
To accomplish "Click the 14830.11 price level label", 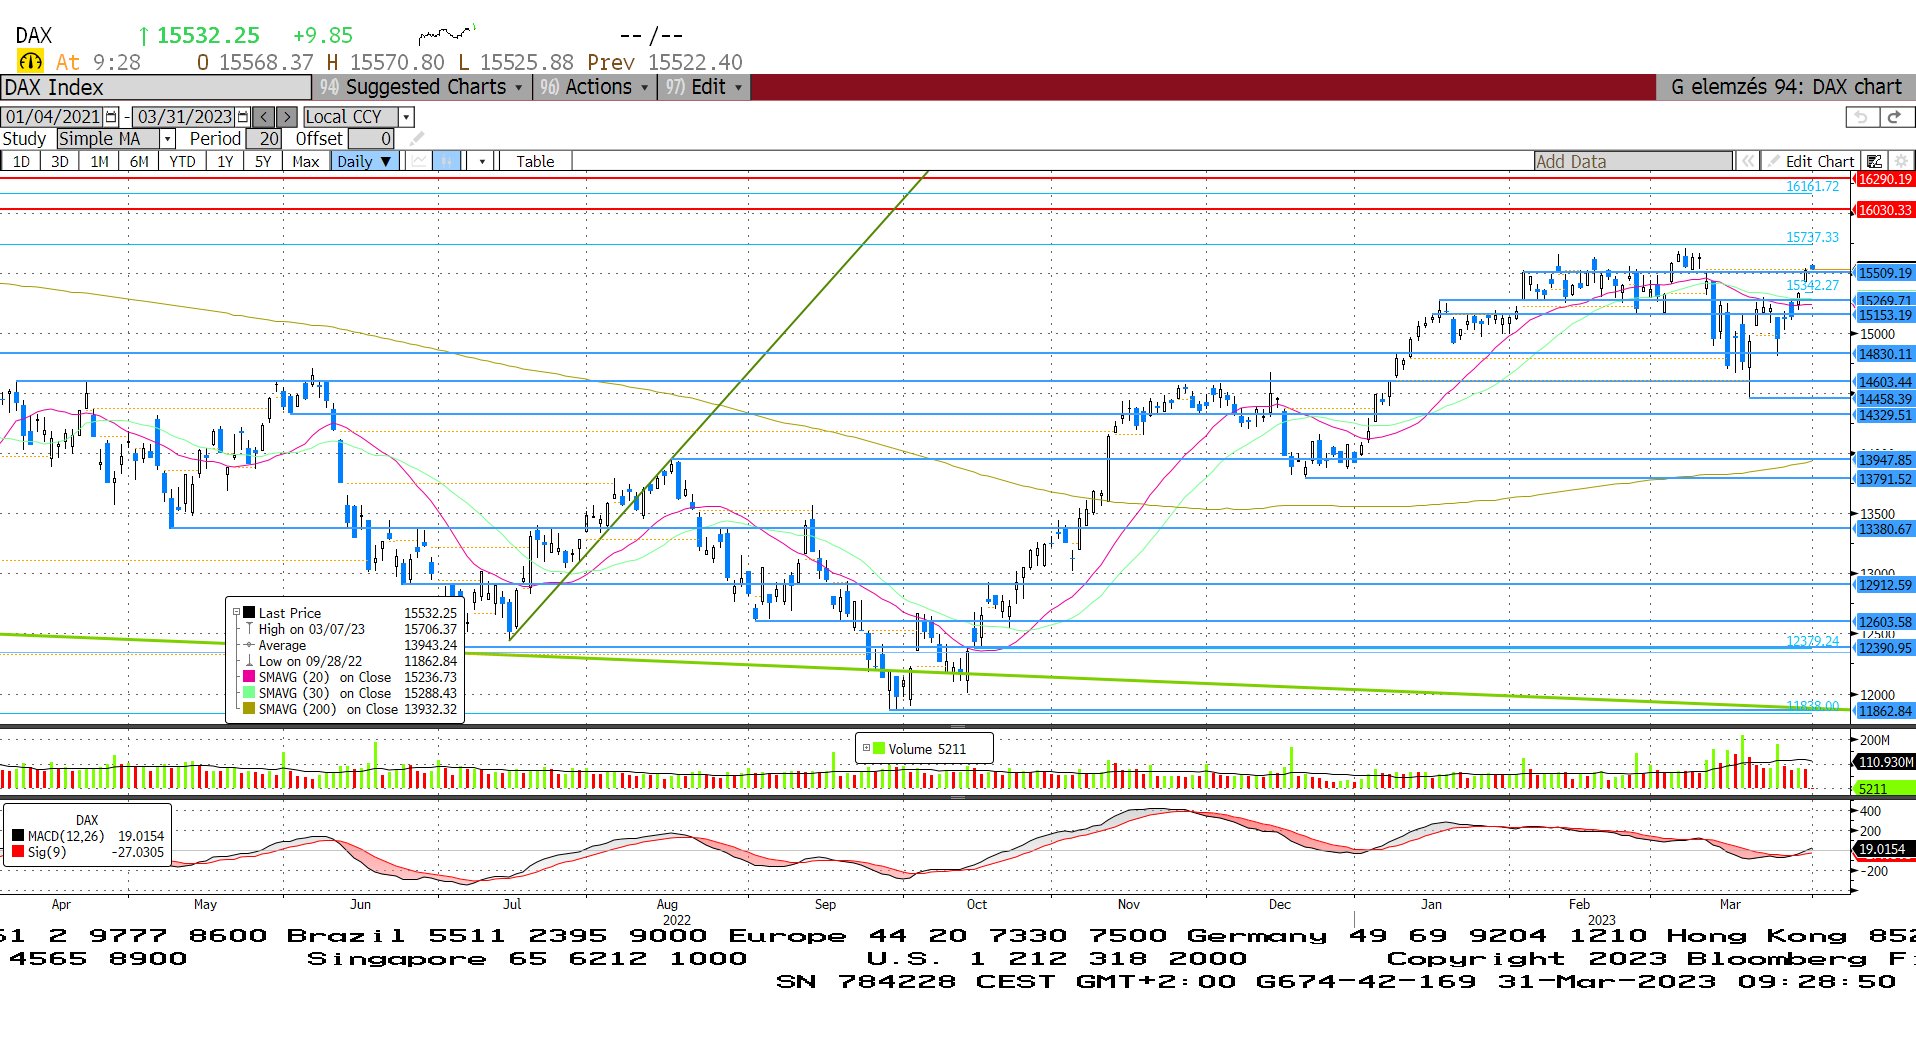I will pyautogui.click(x=1884, y=354).
